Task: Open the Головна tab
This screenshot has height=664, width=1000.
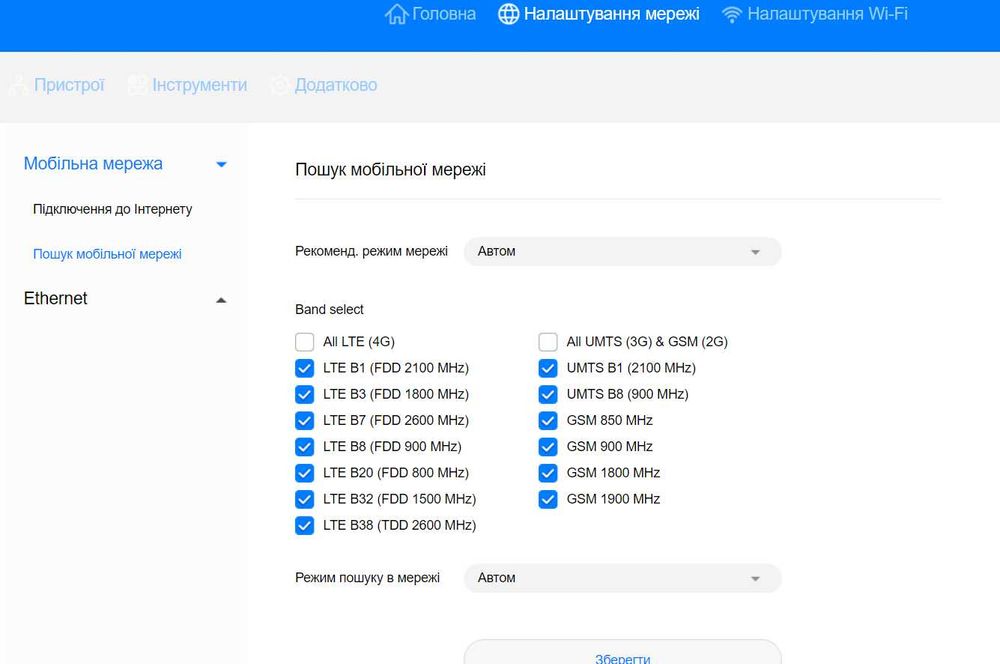Action: point(444,13)
